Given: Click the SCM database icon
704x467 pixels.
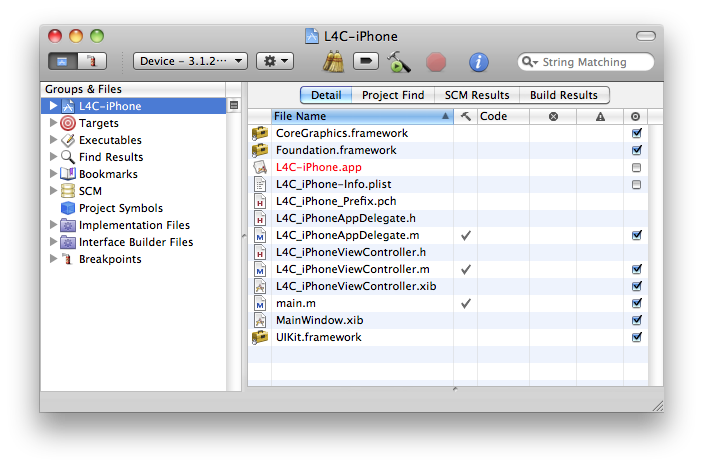Looking at the screenshot, I should (x=68, y=191).
